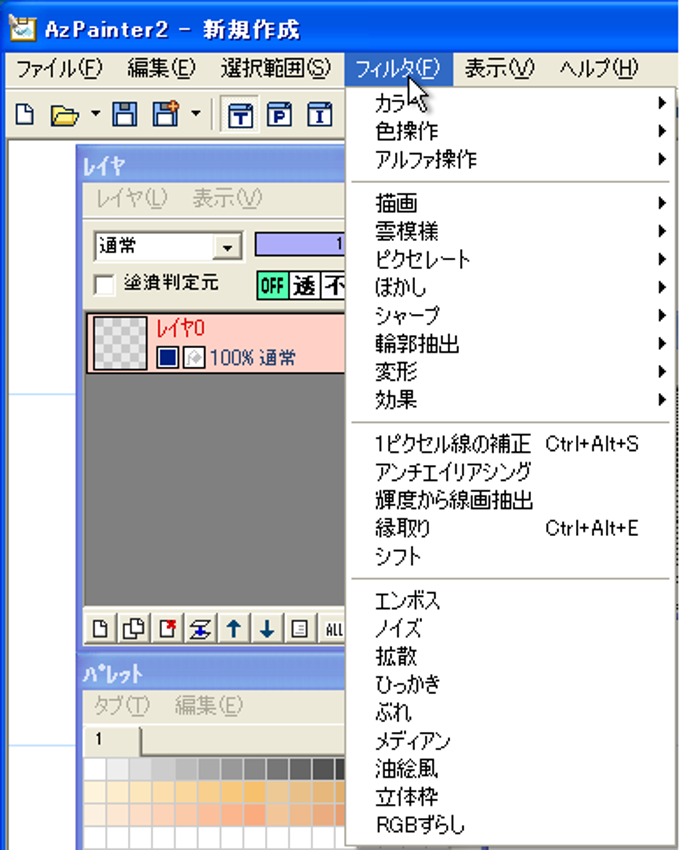Apply the エンボス filter

coord(510,601)
